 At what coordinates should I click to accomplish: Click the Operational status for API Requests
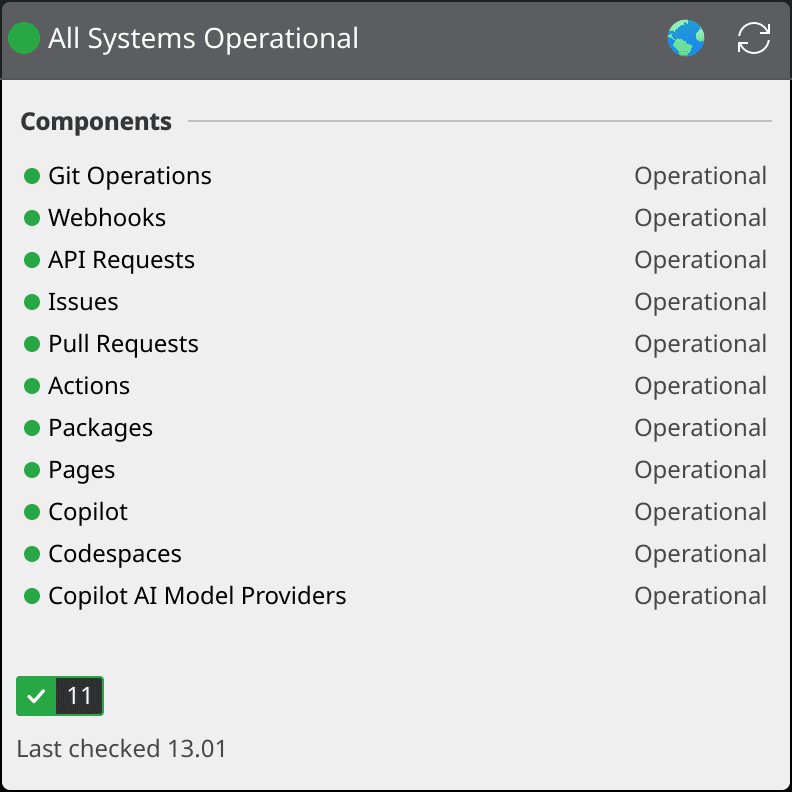(701, 260)
